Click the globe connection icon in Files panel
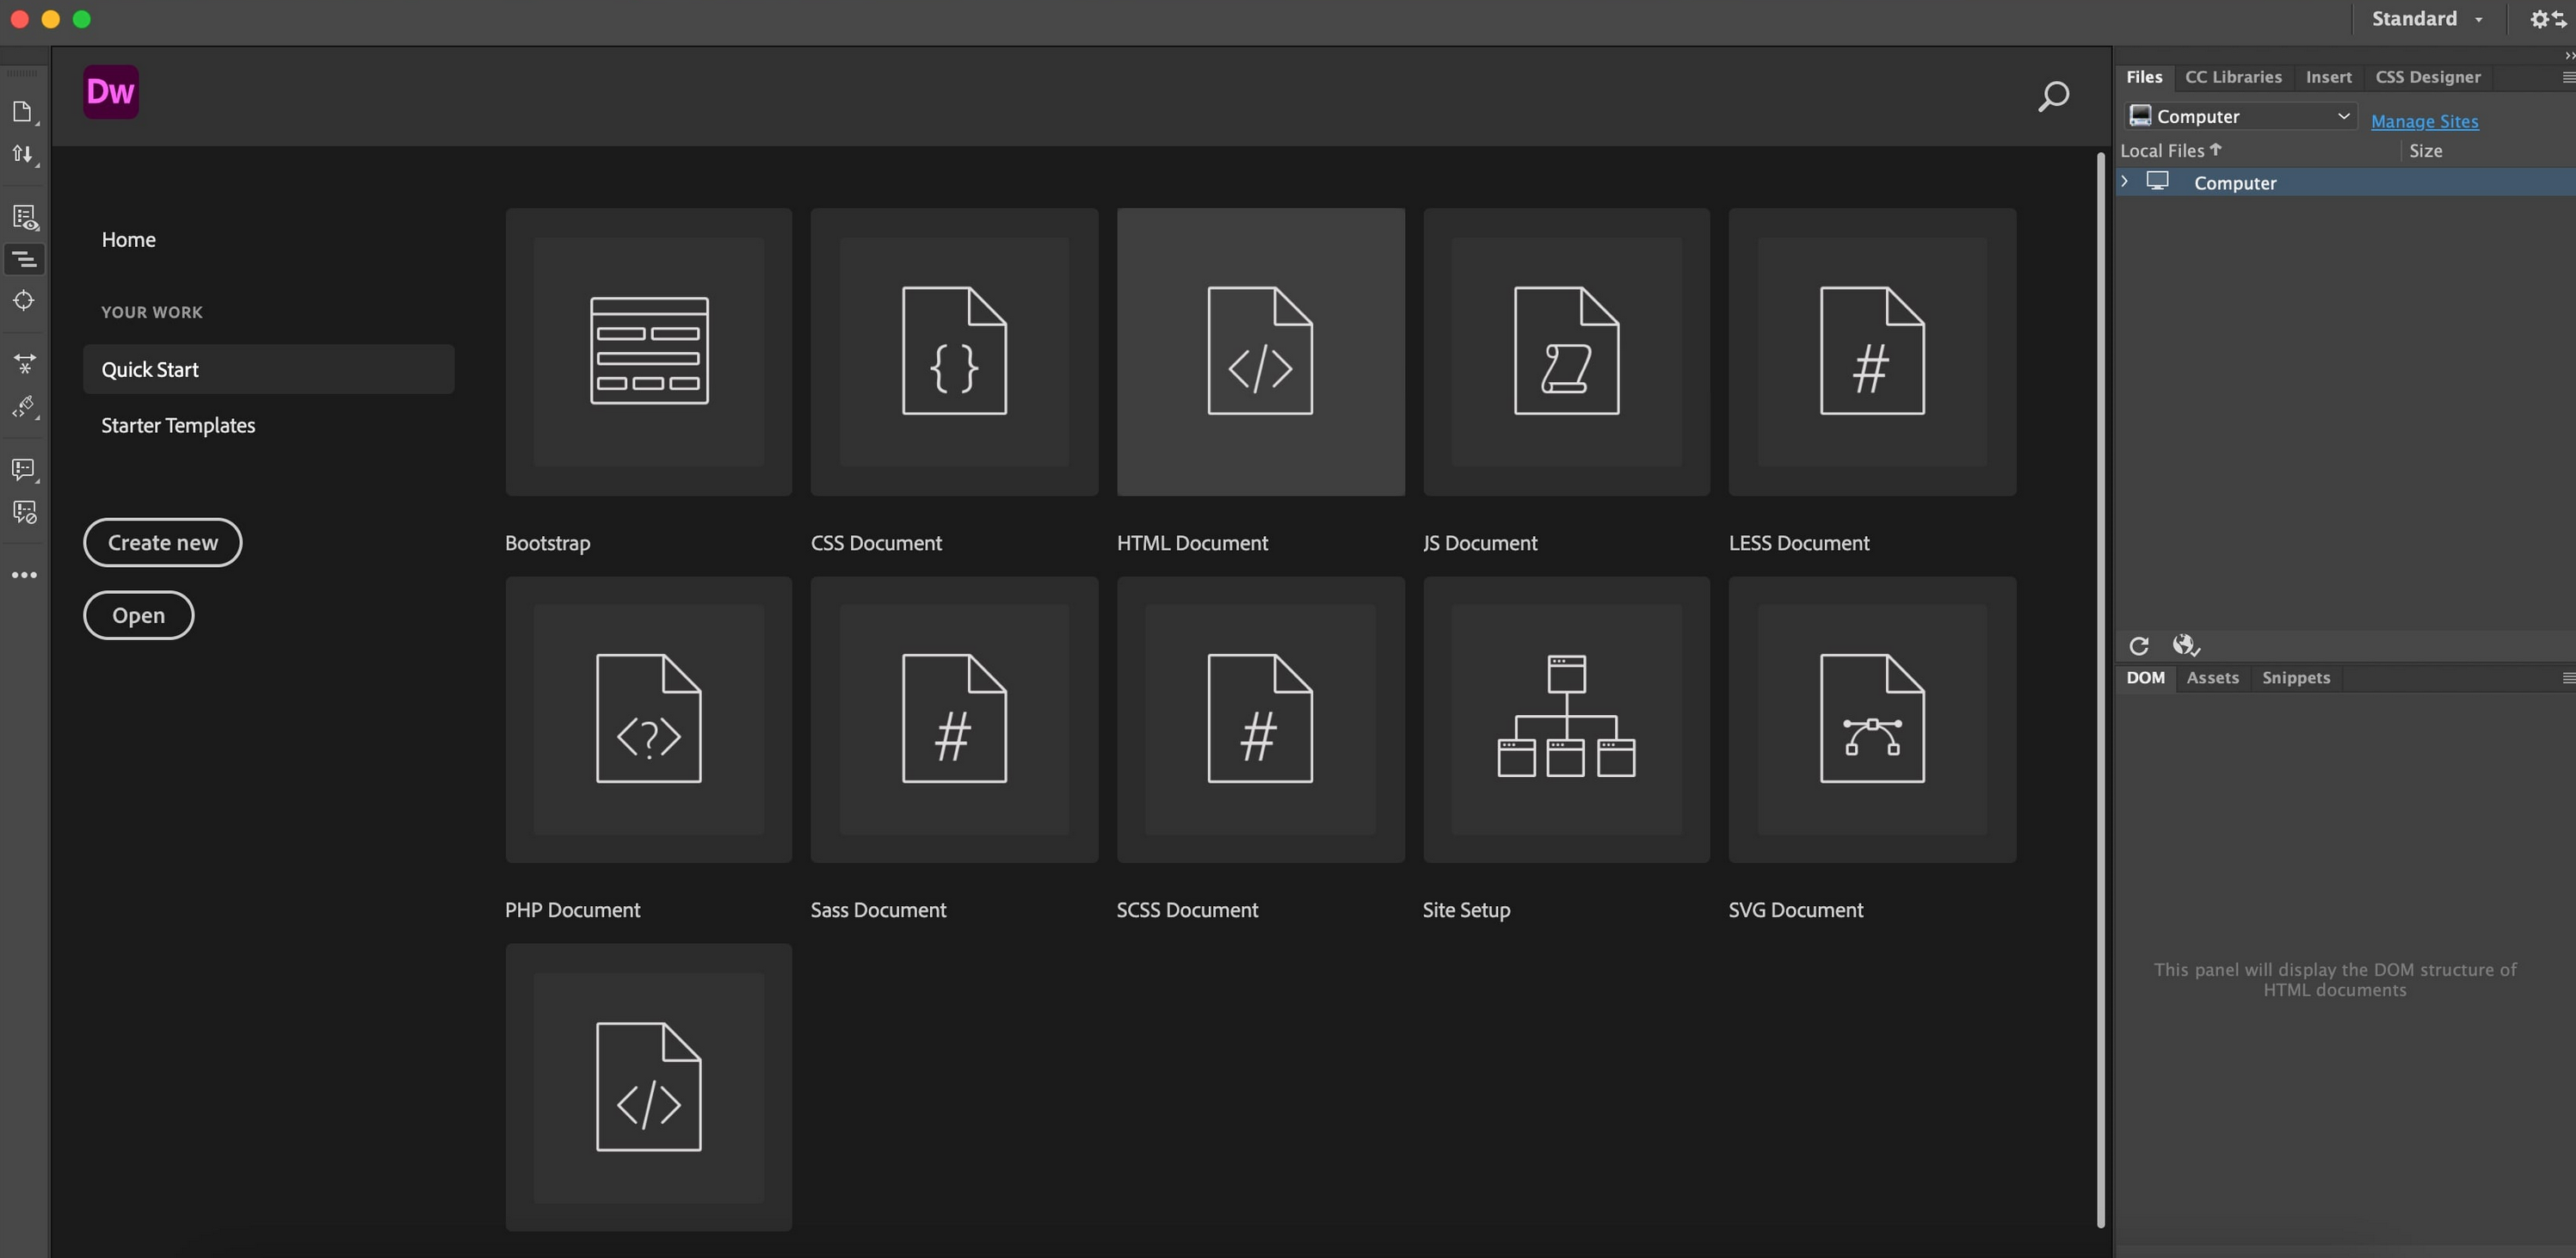Image resolution: width=2576 pixels, height=1258 pixels. point(2186,645)
